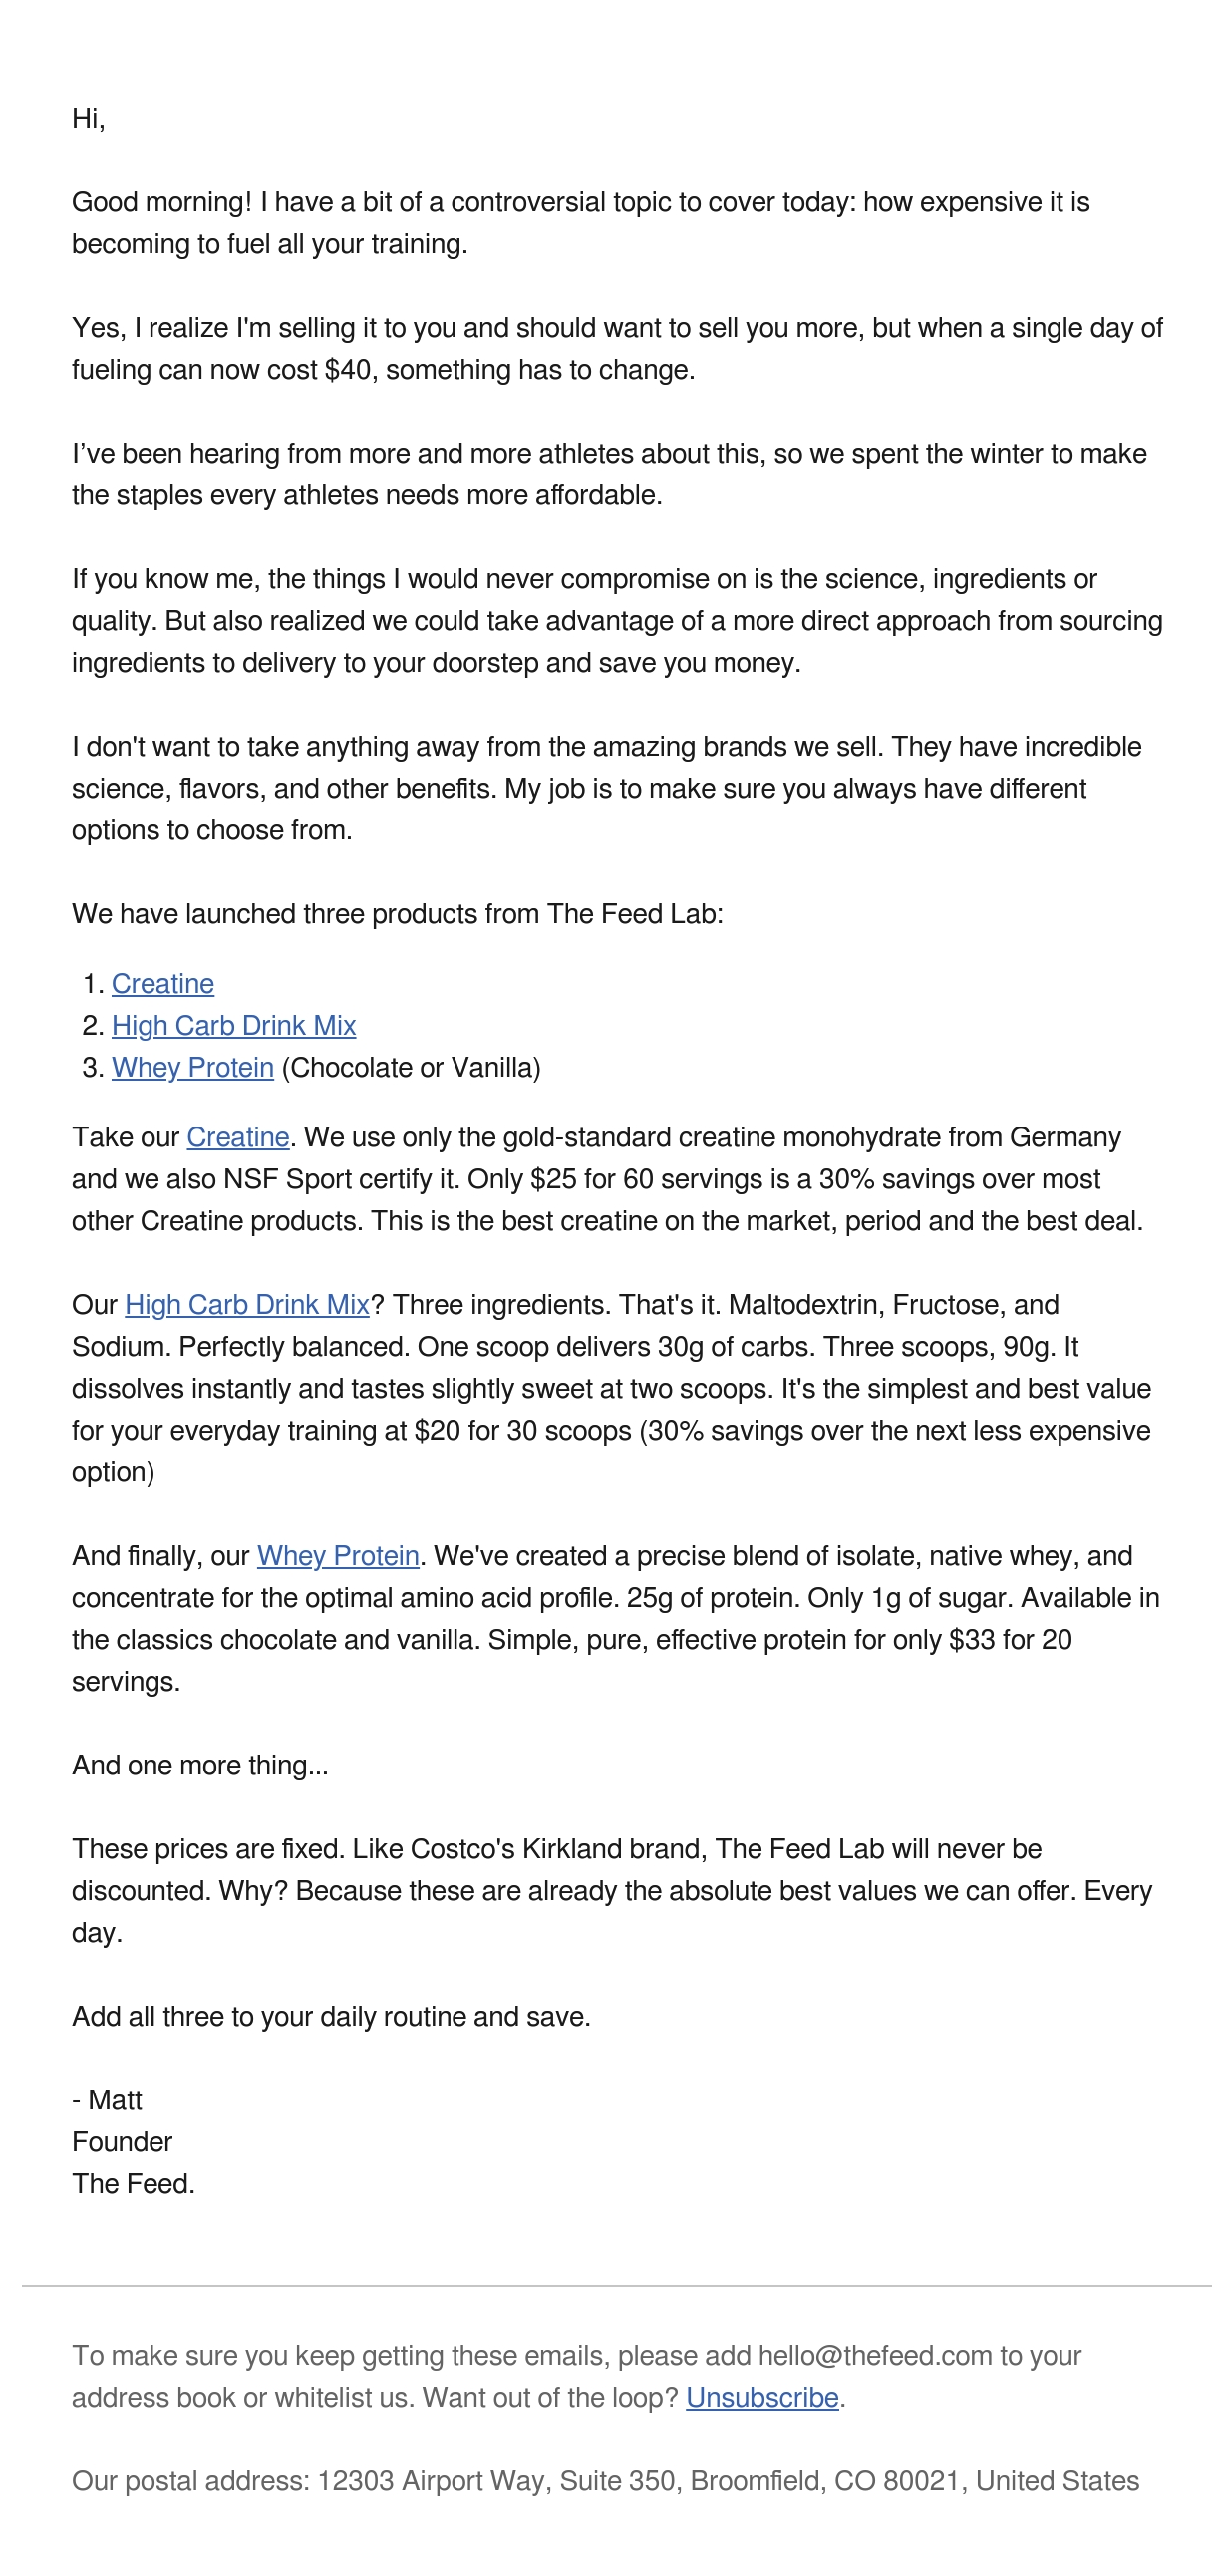Viewport: 1212px width, 2576px height.
Task: Click the Broomfield postal address line
Action: pyautogui.click(x=605, y=2482)
